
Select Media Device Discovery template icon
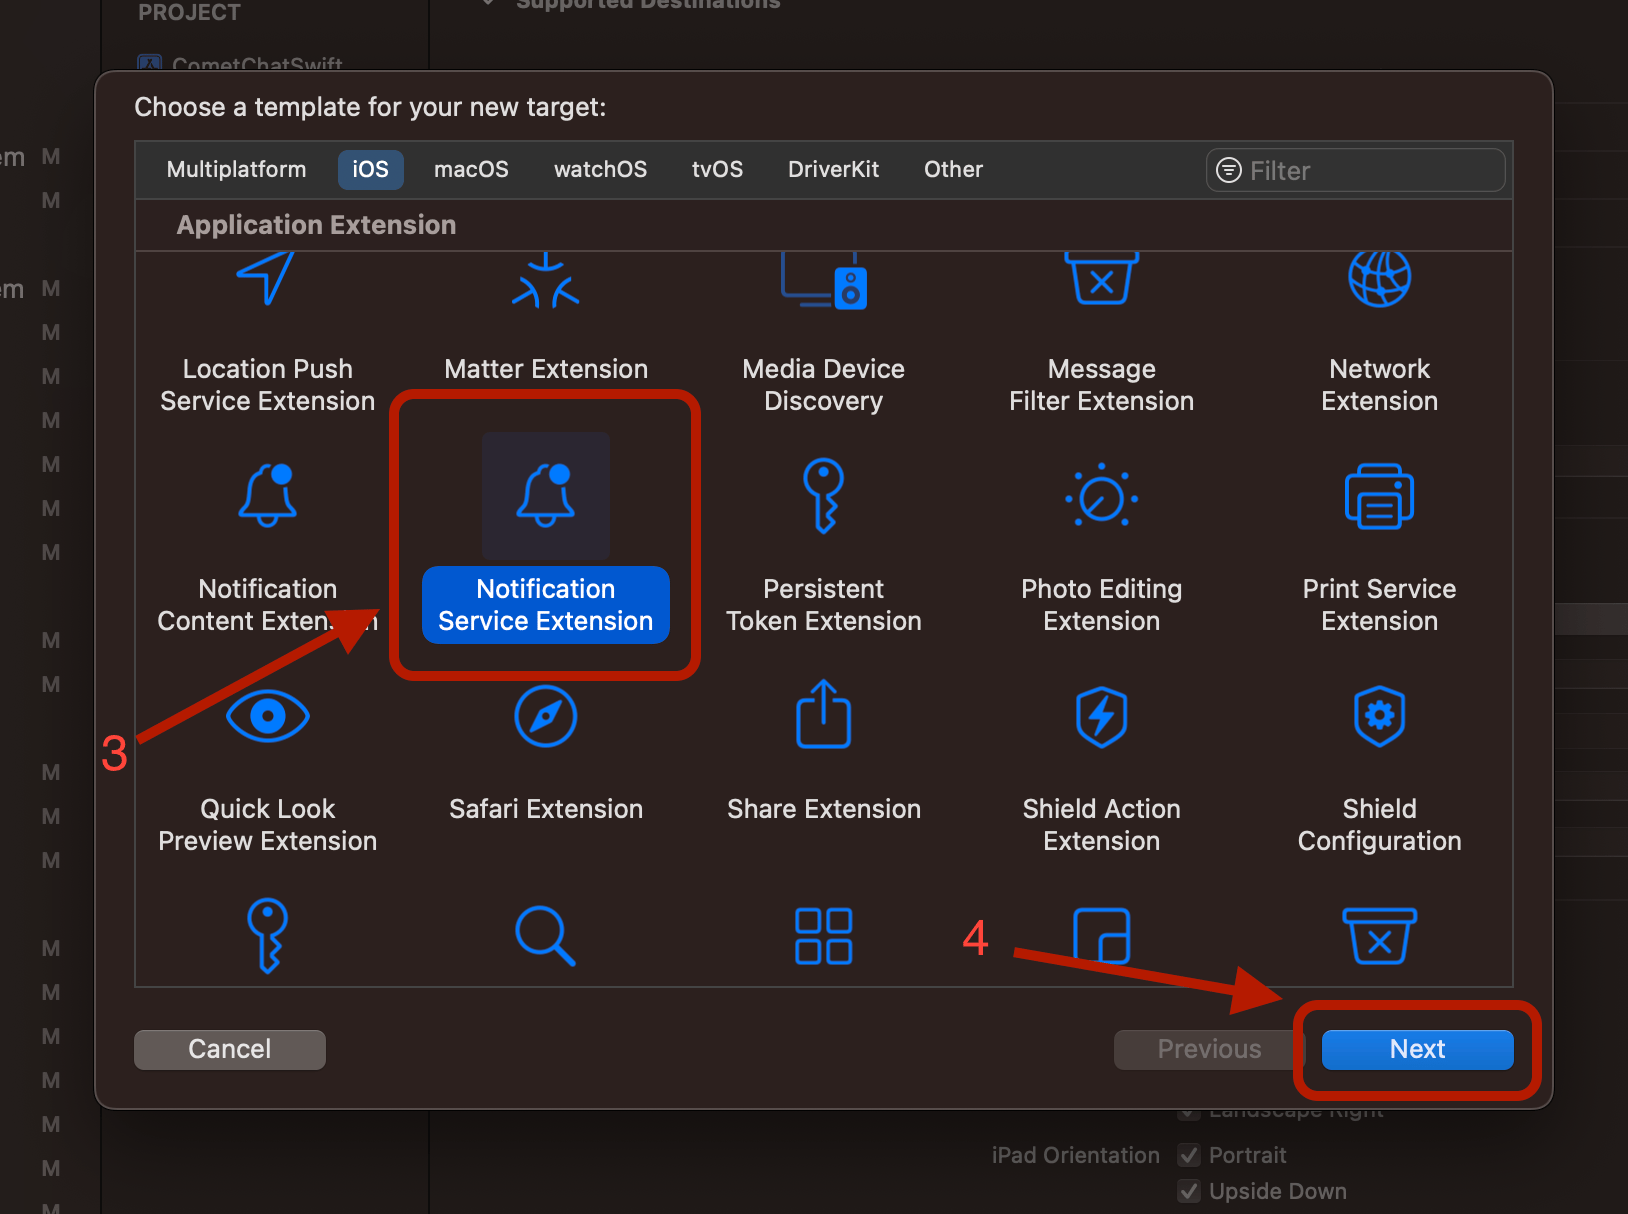[x=824, y=280]
